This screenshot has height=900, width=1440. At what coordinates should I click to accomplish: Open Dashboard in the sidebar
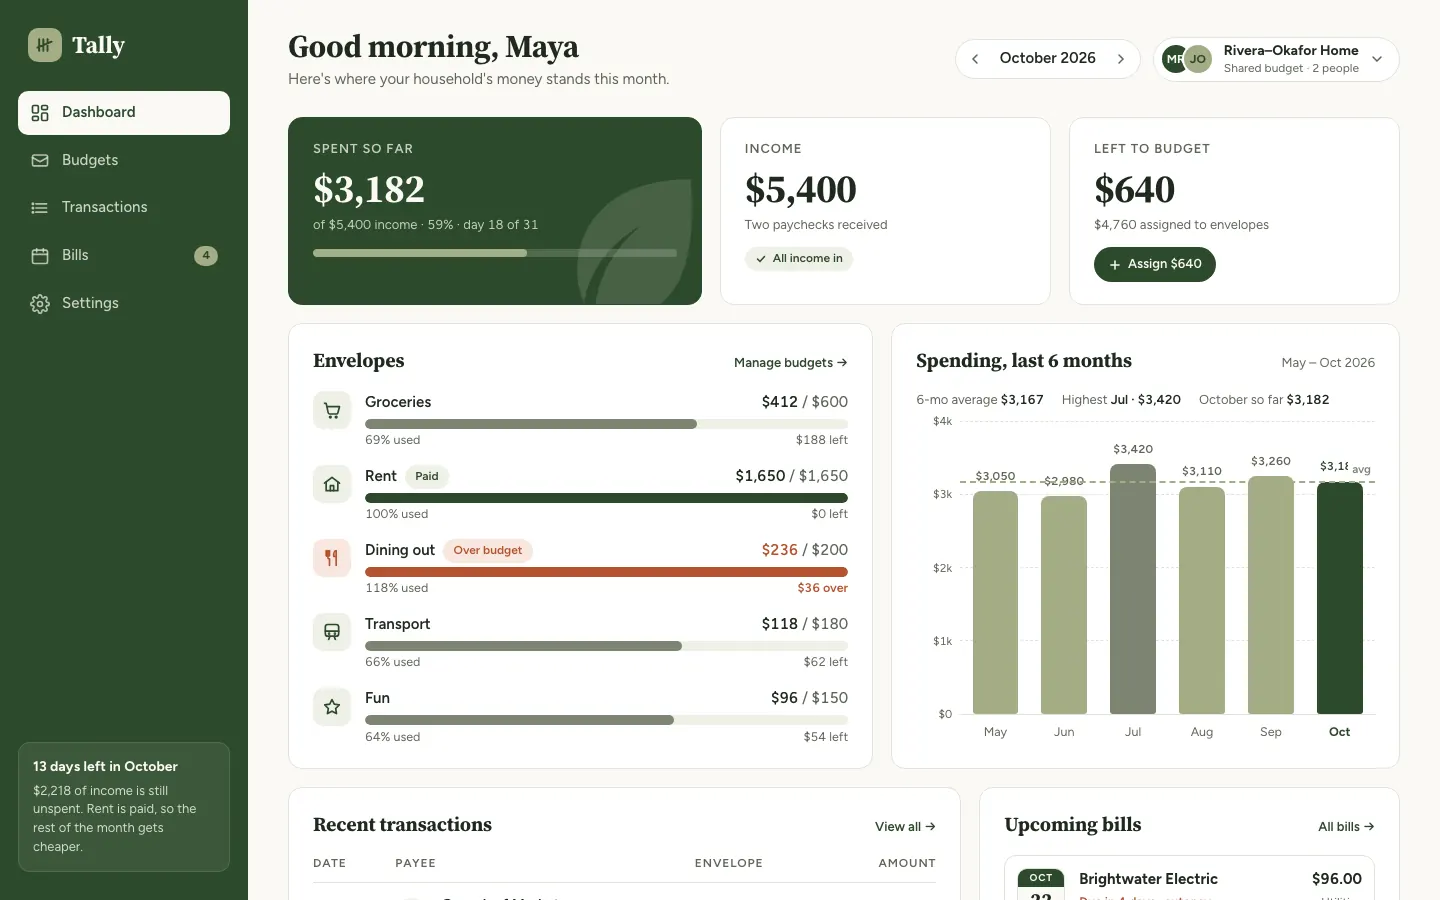click(x=124, y=113)
